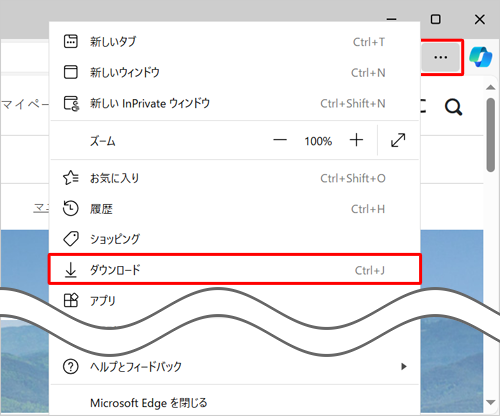Select 新しいウィンドウ menu item
This screenshot has width=500, height=416.
click(234, 72)
